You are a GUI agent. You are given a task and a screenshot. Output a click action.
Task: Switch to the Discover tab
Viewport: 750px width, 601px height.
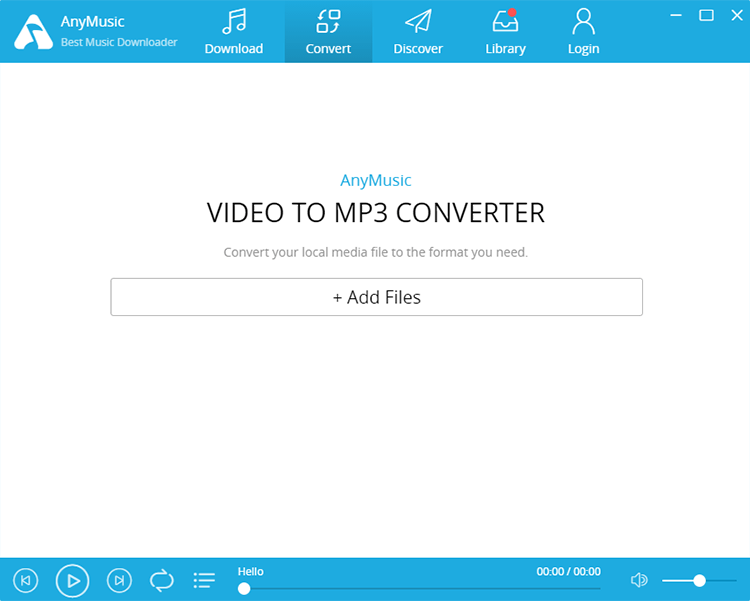click(418, 32)
